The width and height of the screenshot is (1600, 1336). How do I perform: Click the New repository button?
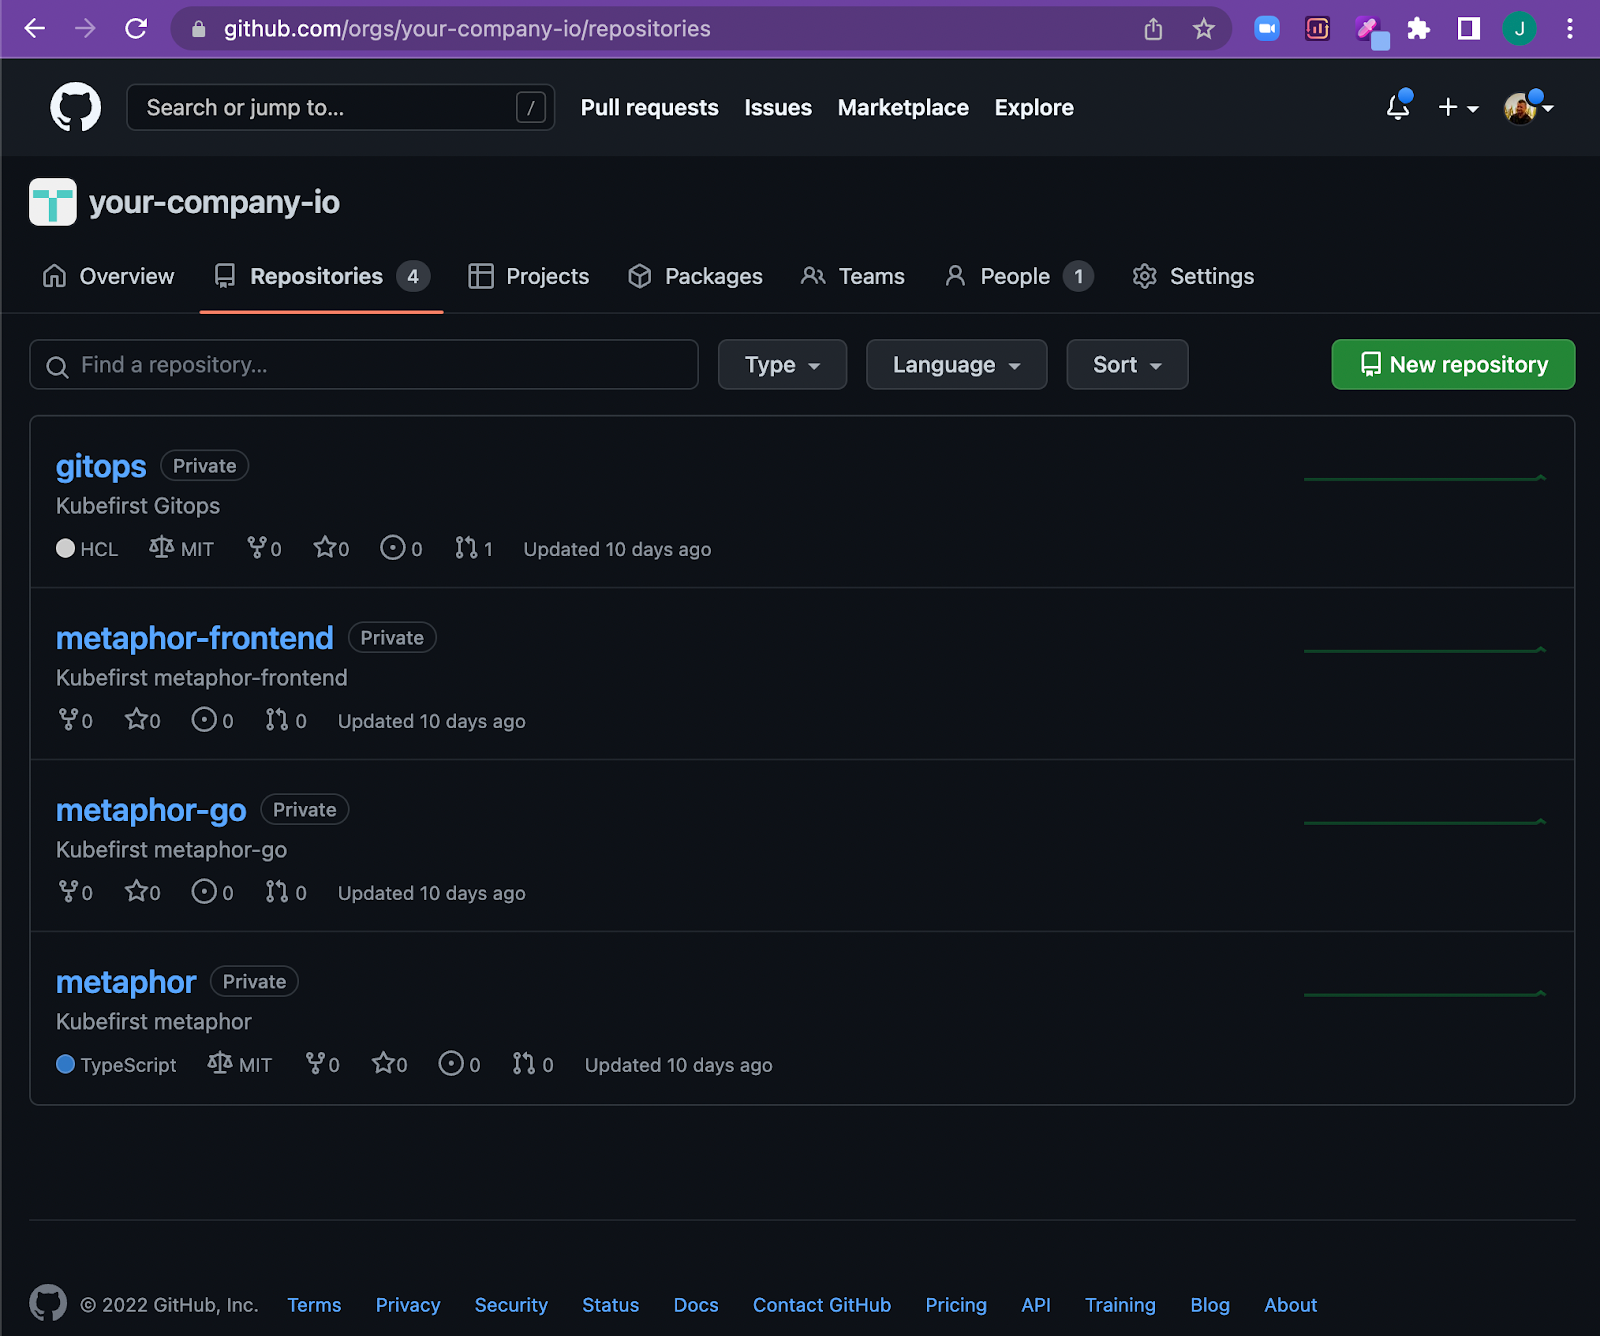(x=1453, y=365)
